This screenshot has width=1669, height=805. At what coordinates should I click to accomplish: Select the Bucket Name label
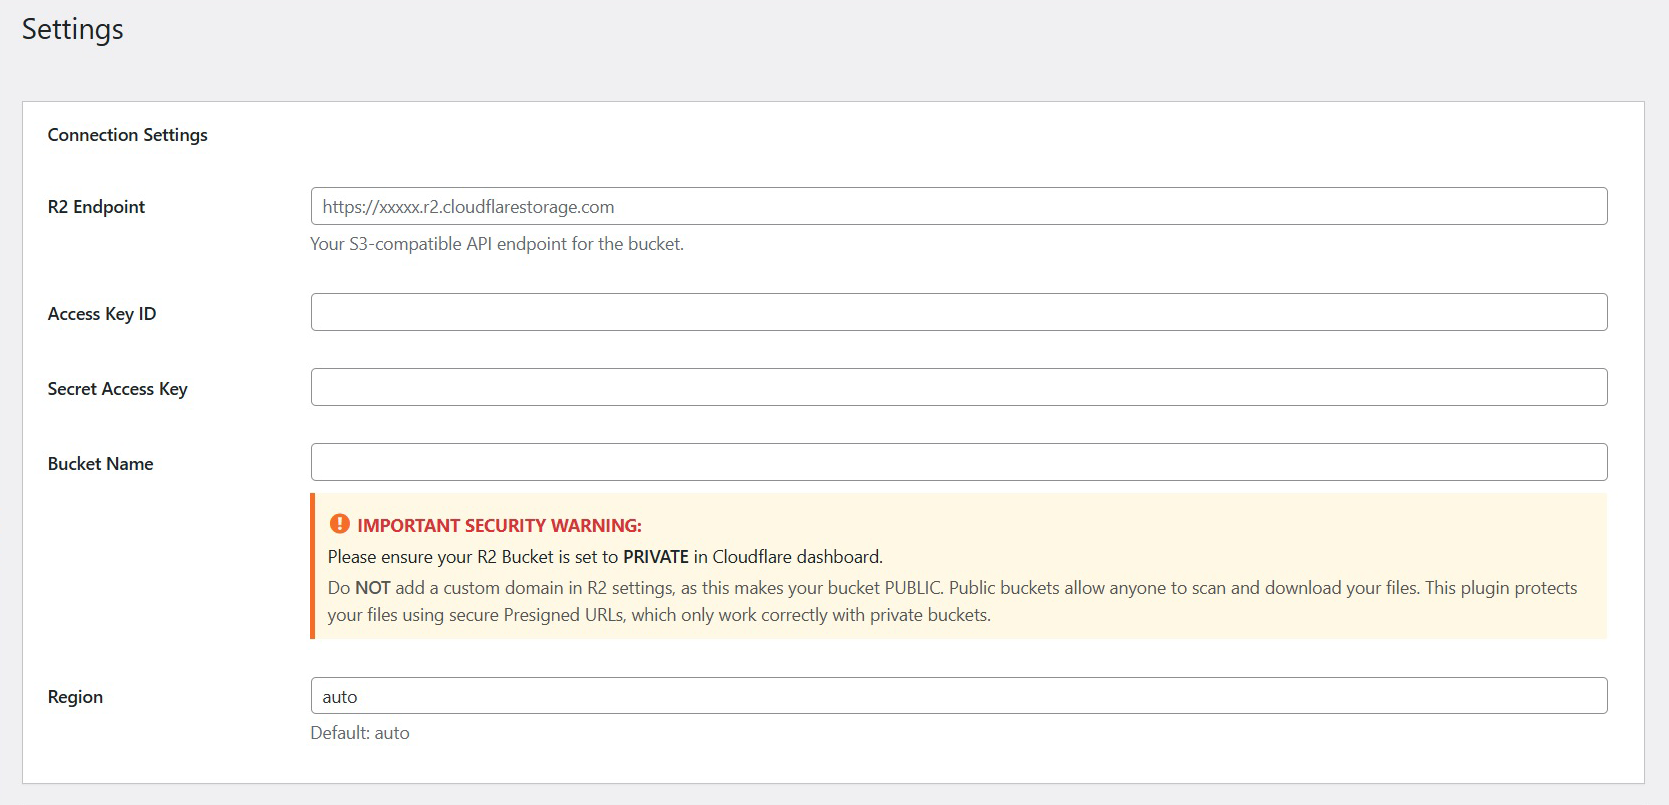point(100,463)
